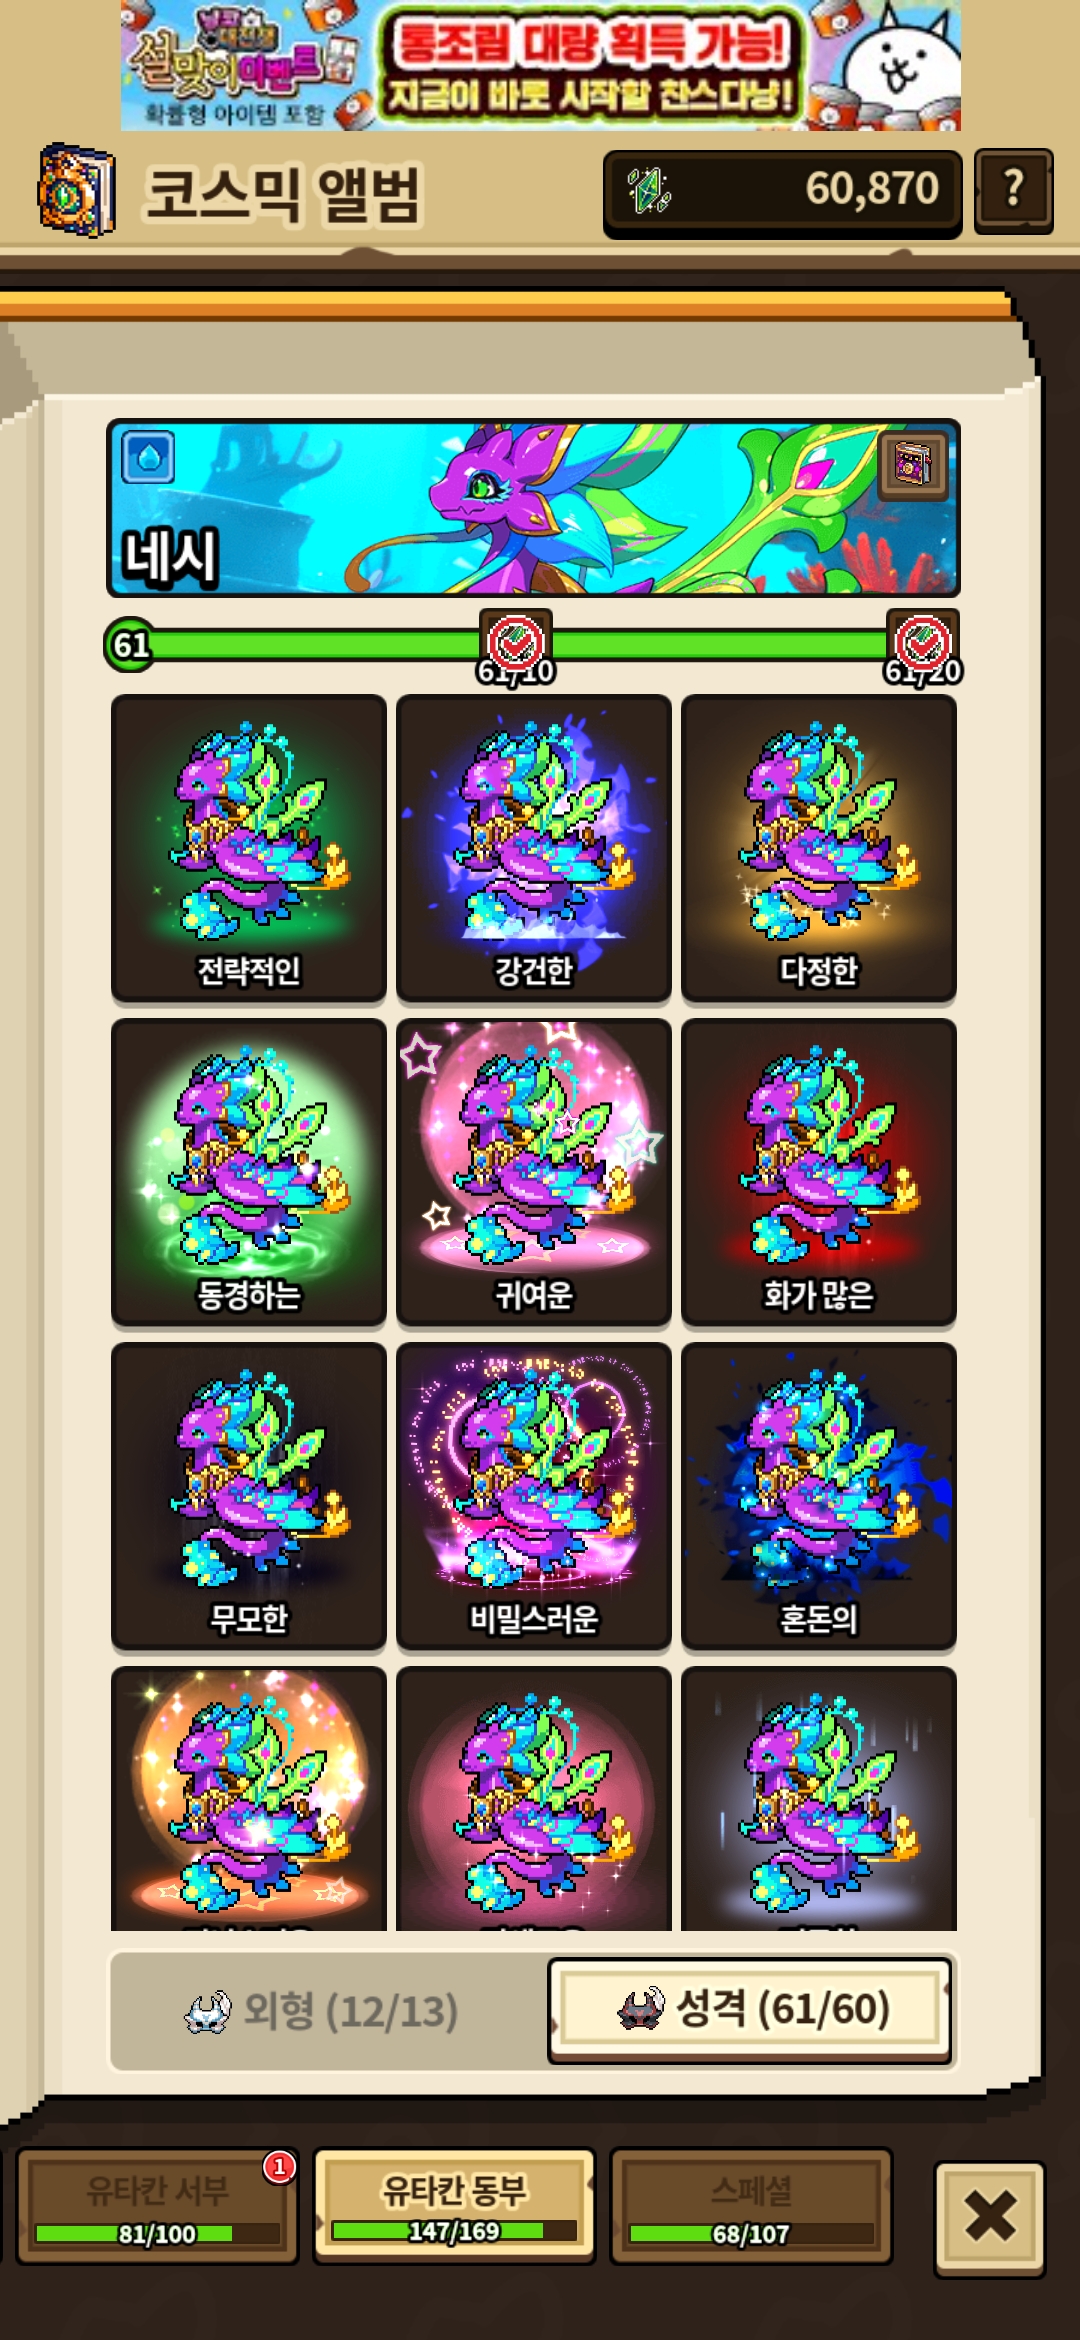The image size is (1080, 2340).
Task: Tap the Cosmic Album book icon
Action: [76, 190]
